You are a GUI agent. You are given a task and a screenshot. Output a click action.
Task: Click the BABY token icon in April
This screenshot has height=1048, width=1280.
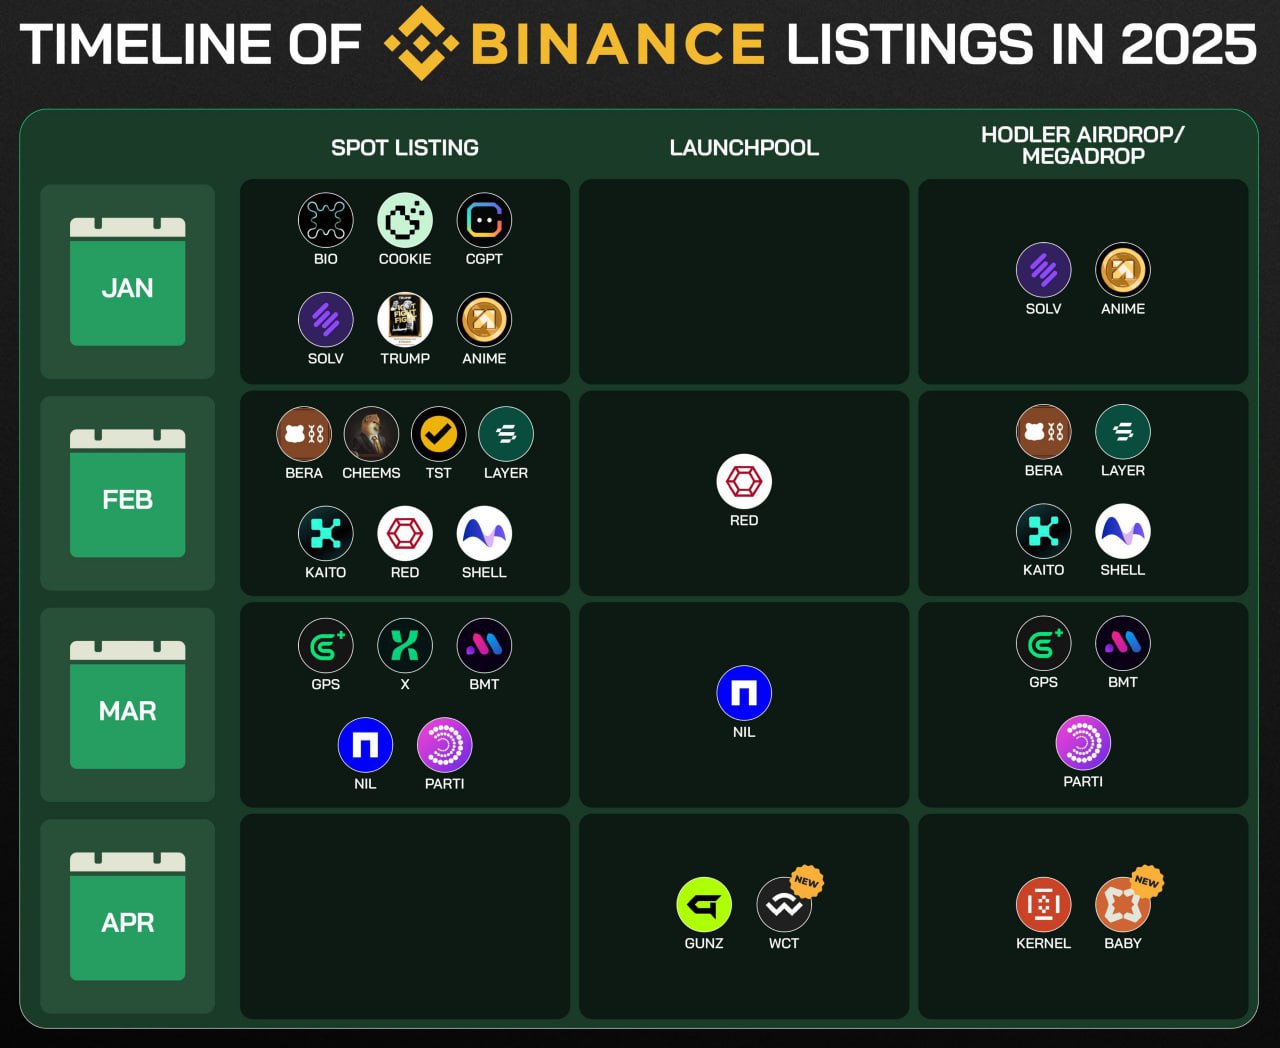[x=1123, y=905]
